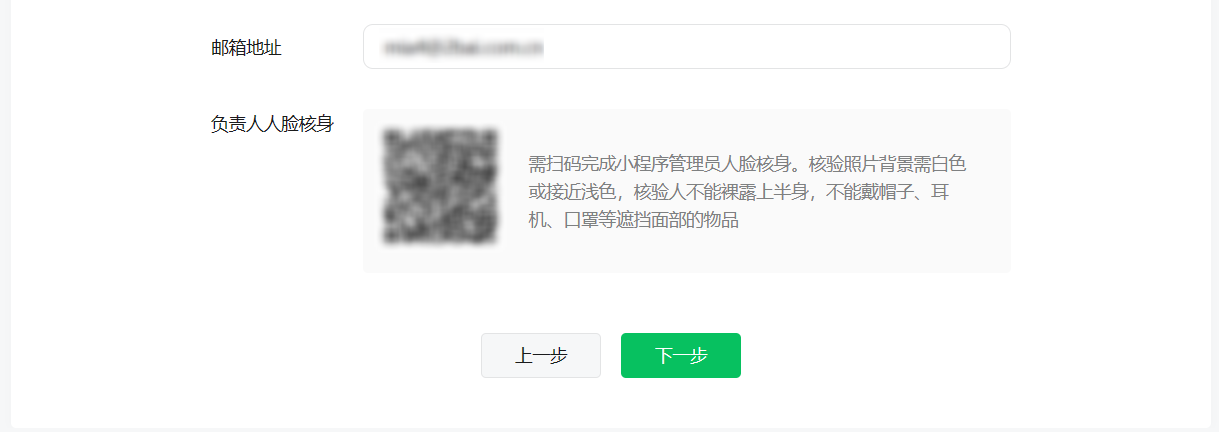1219x432 pixels.
Task: Click the 下一步 green button
Action: click(x=680, y=356)
